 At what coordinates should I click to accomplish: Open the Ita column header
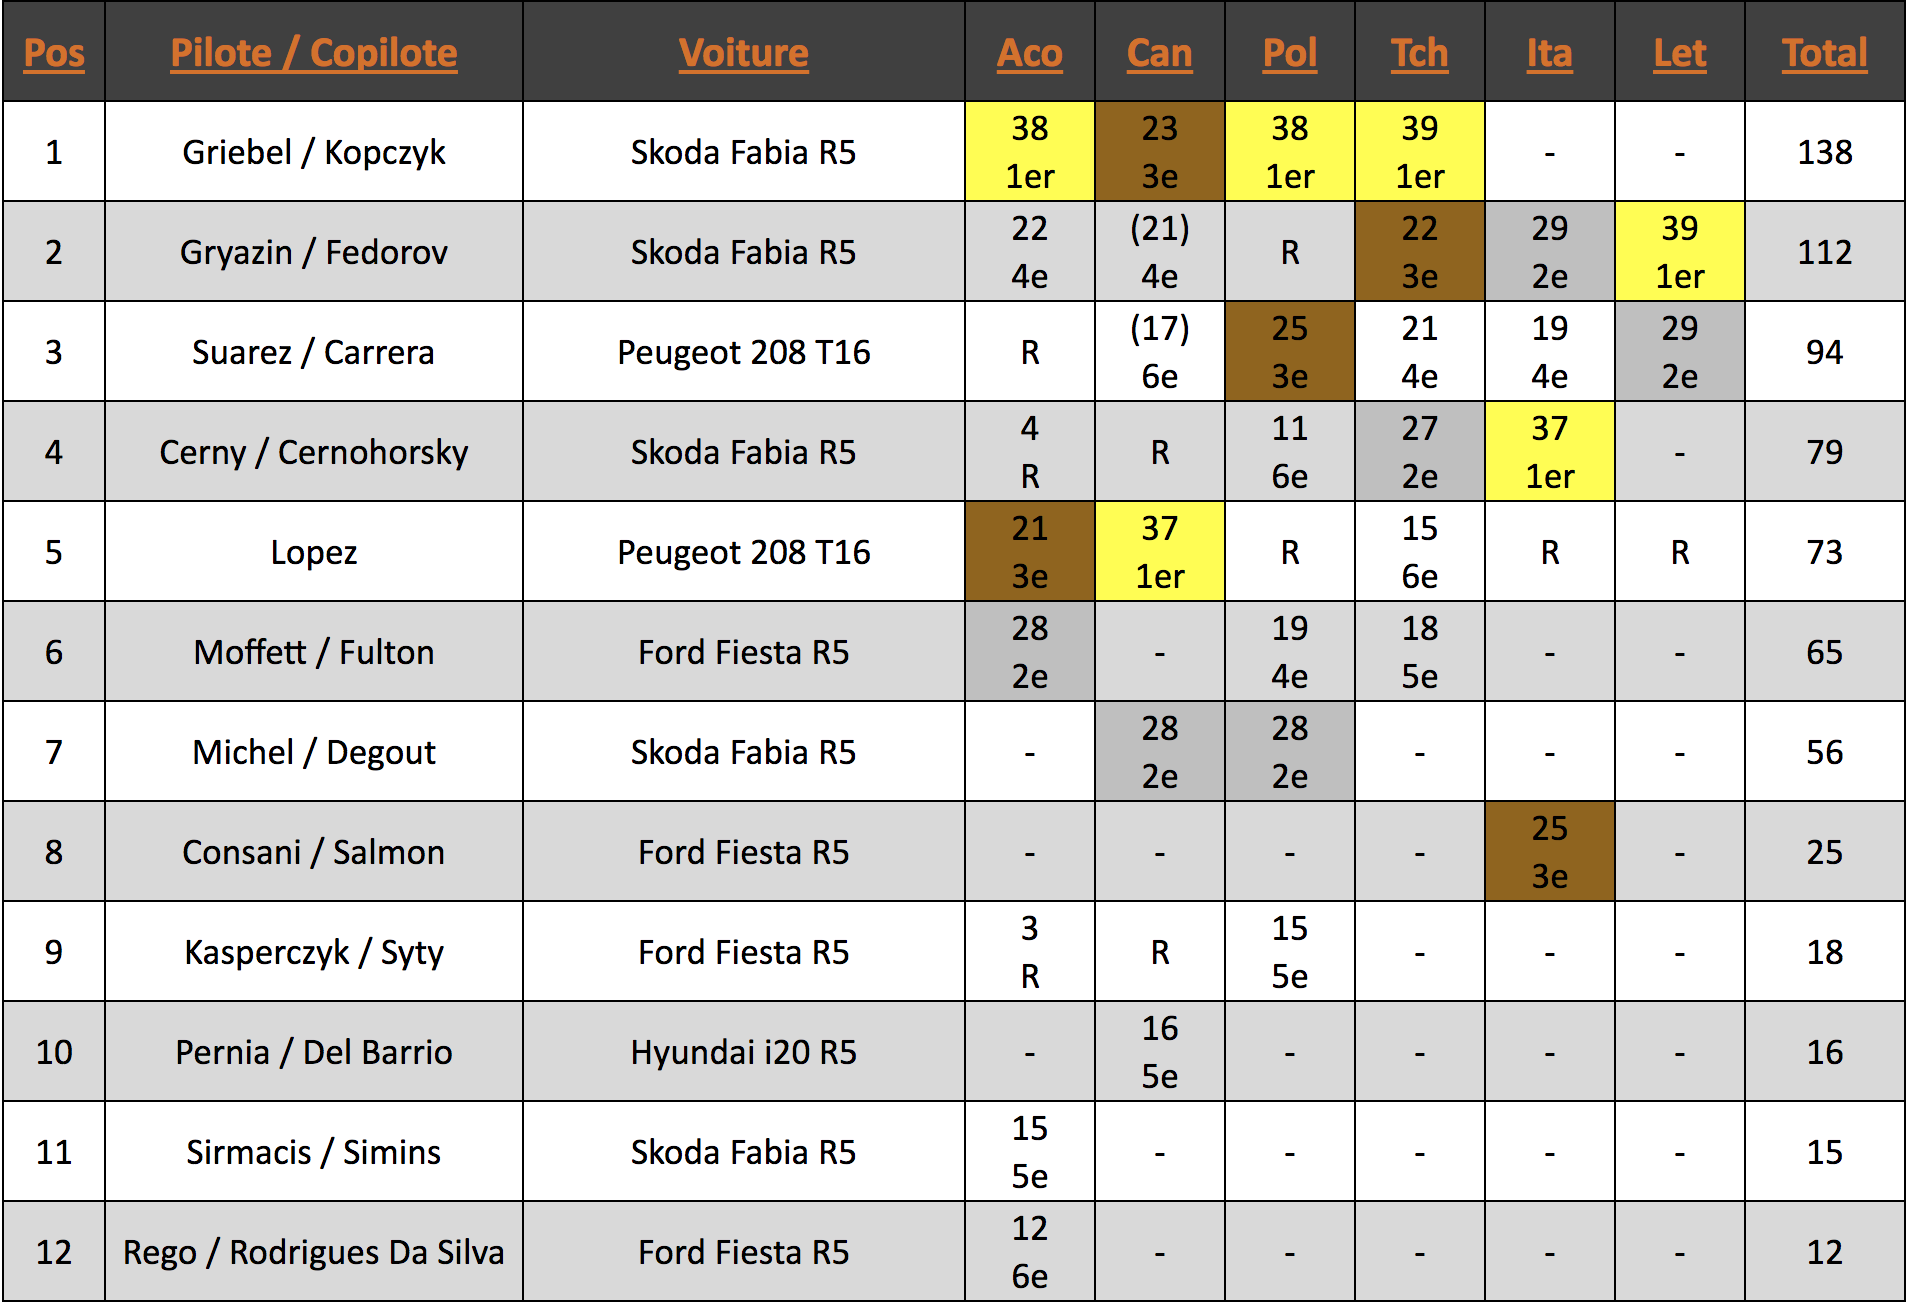pos(1549,53)
